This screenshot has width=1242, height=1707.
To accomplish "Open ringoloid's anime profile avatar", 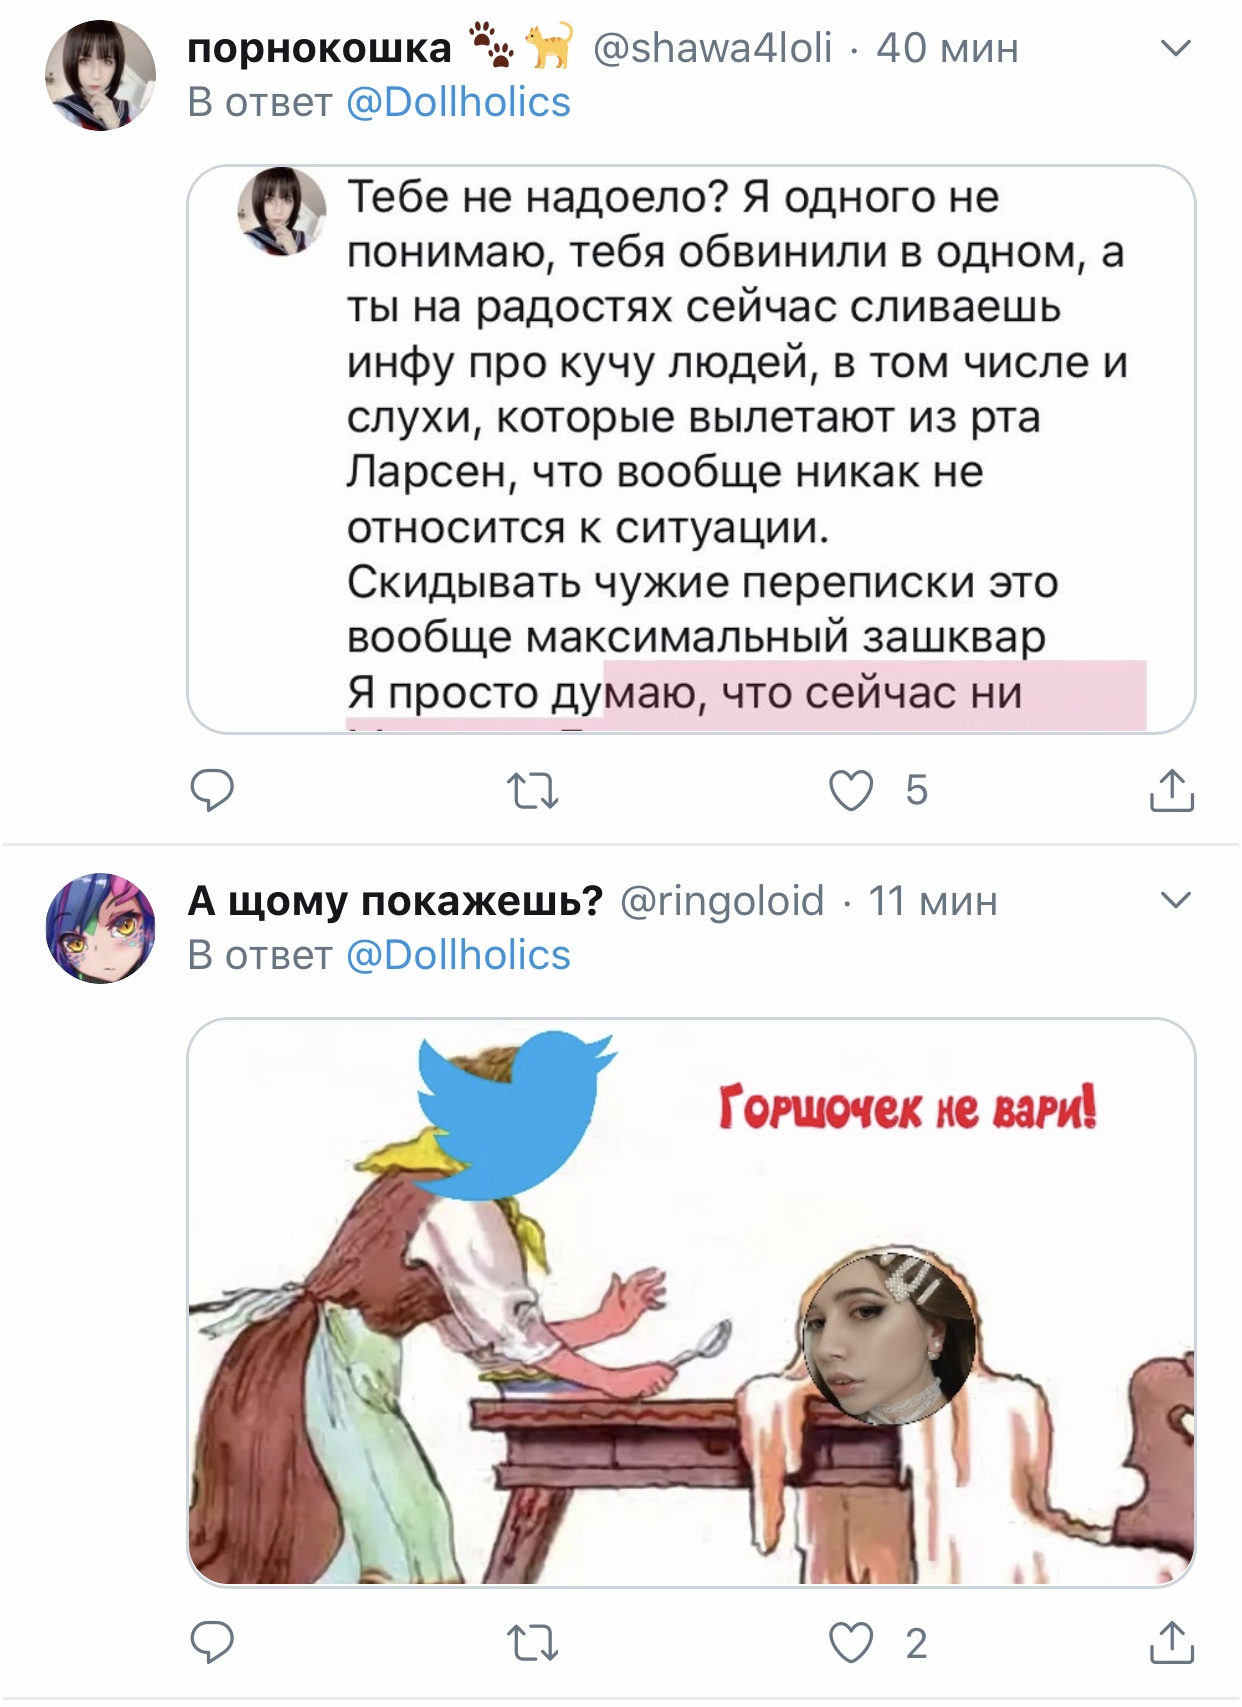I will (x=100, y=928).
